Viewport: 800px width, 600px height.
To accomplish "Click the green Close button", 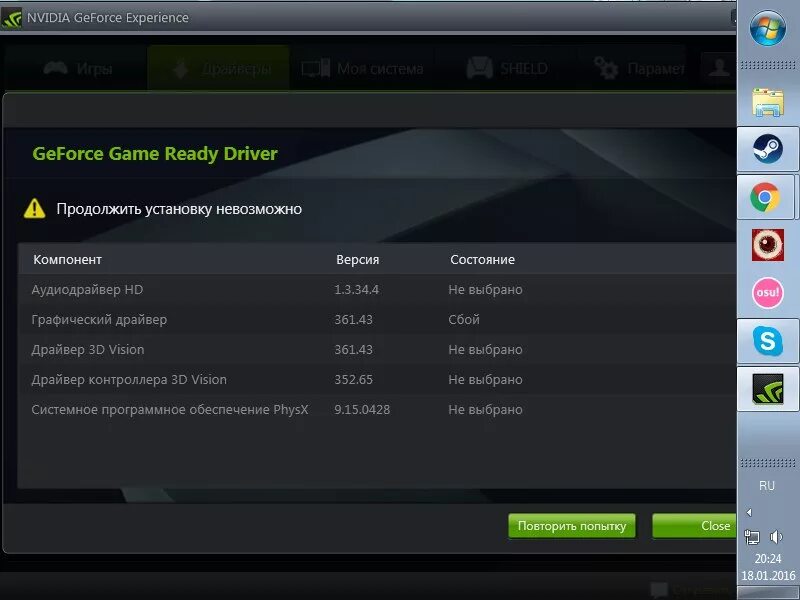I will 694,526.
